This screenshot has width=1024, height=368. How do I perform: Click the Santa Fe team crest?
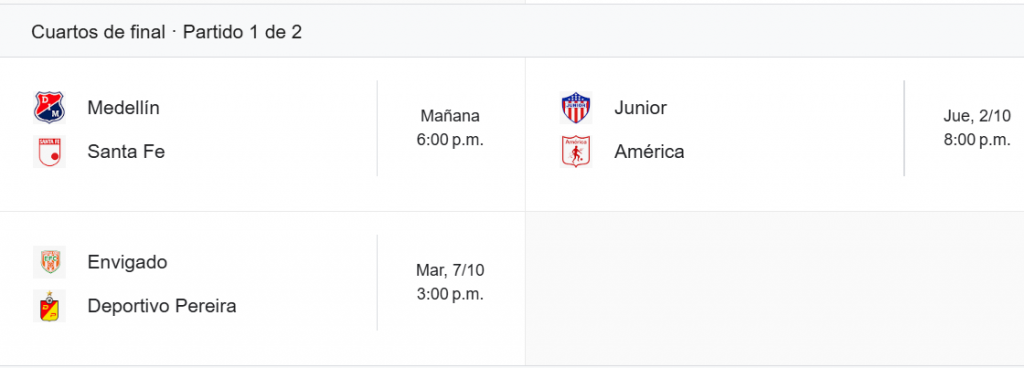tap(50, 152)
